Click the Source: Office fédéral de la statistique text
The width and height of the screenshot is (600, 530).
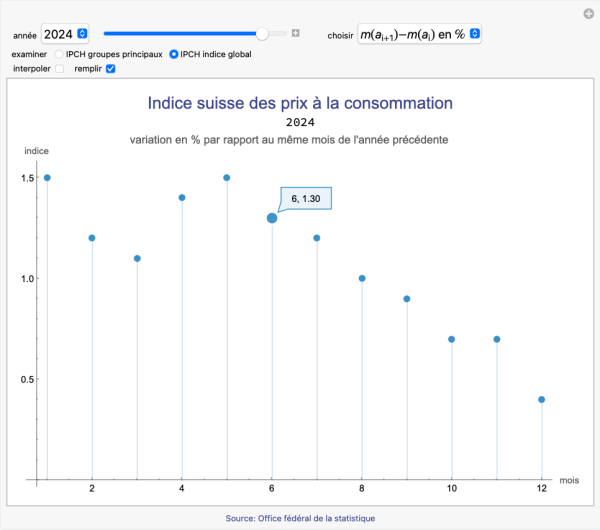coord(300,518)
